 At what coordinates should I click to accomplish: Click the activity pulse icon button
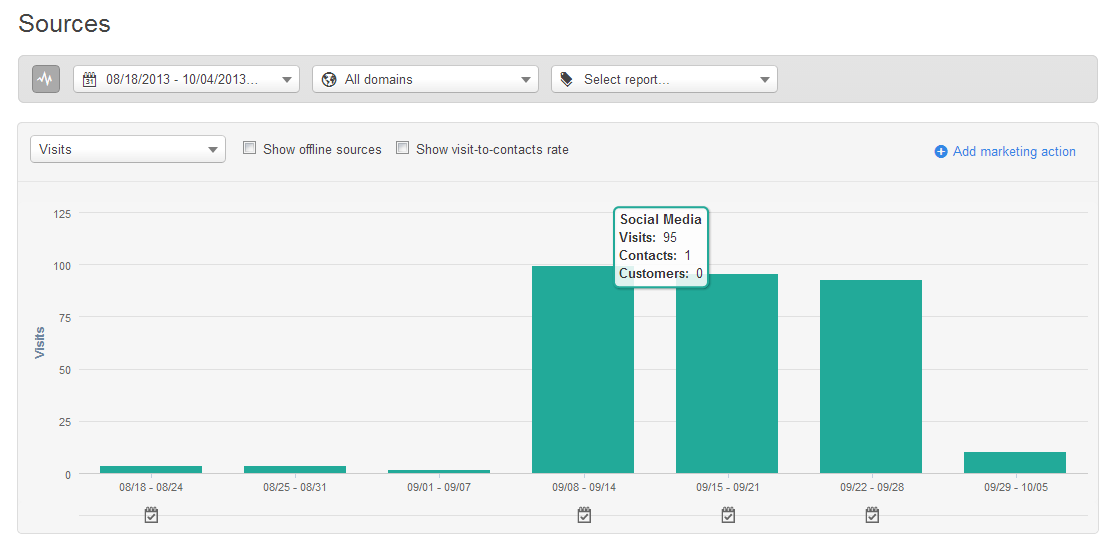click(x=46, y=79)
